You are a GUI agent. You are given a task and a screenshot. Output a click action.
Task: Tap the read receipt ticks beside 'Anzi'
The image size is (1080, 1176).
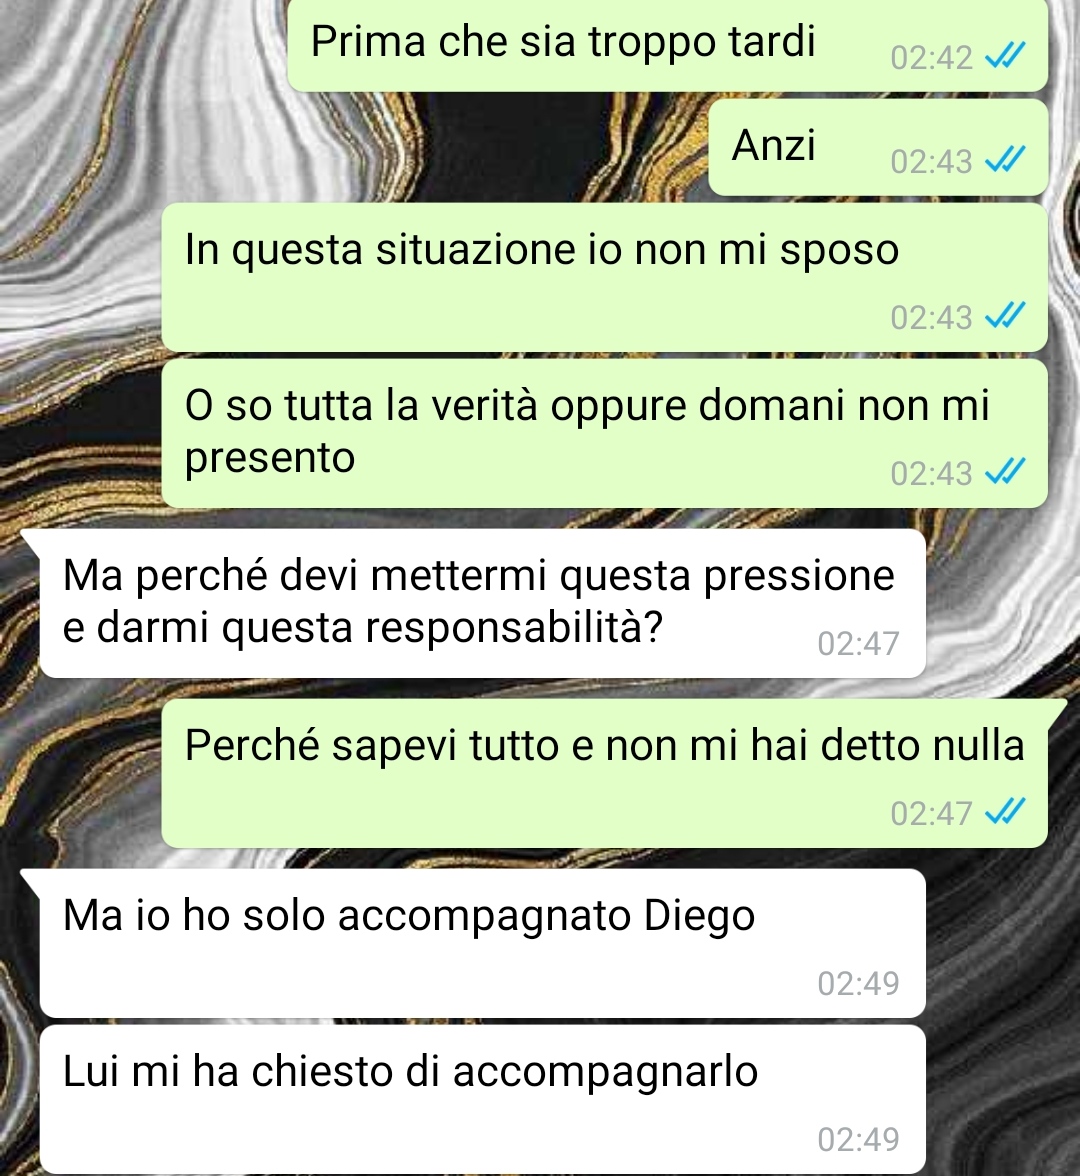1004,160
